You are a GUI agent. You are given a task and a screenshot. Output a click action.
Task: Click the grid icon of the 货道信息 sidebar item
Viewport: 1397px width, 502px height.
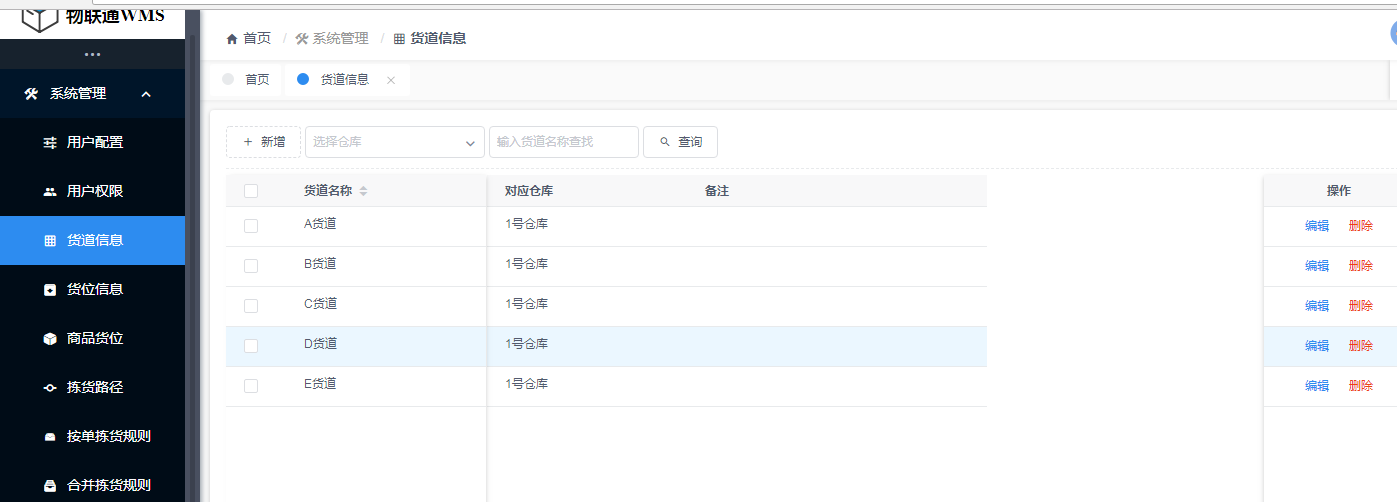pyautogui.click(x=50, y=241)
